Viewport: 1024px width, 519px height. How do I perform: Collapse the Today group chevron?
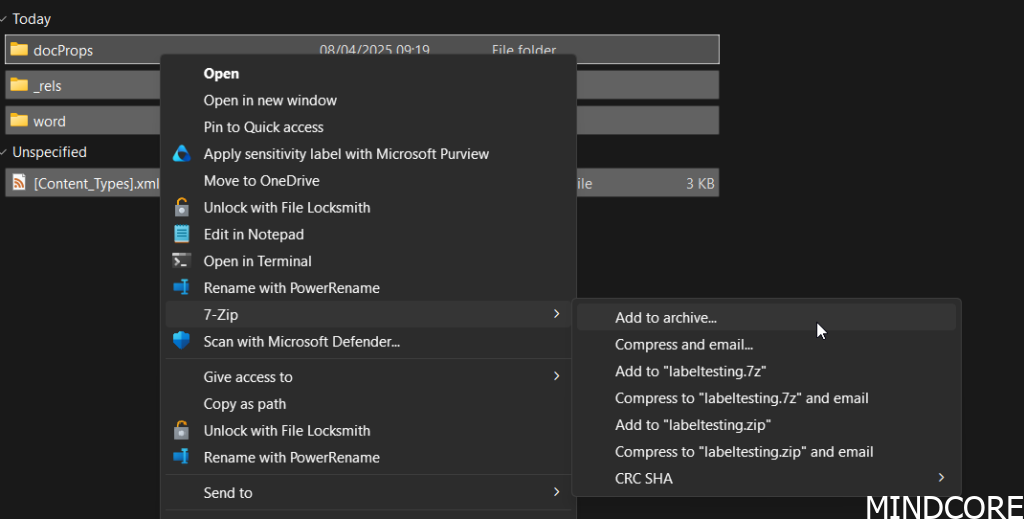click(x=5, y=19)
